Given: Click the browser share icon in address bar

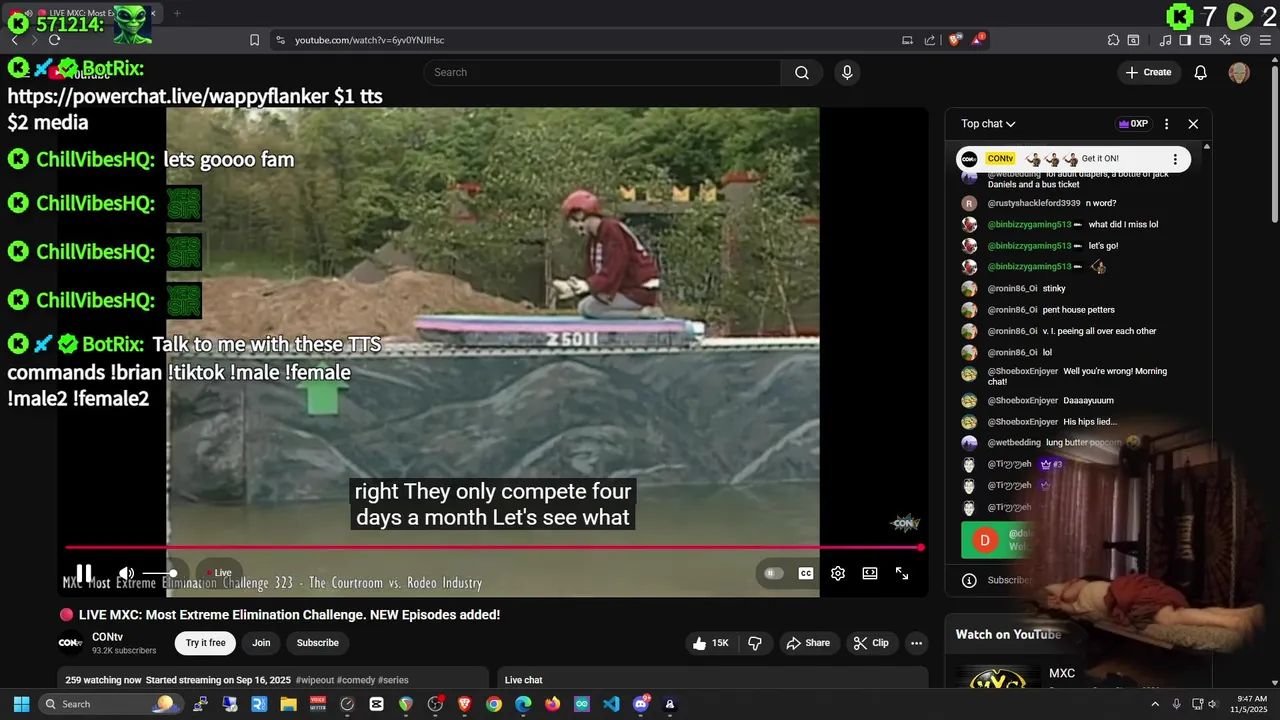Looking at the screenshot, I should tap(930, 40).
